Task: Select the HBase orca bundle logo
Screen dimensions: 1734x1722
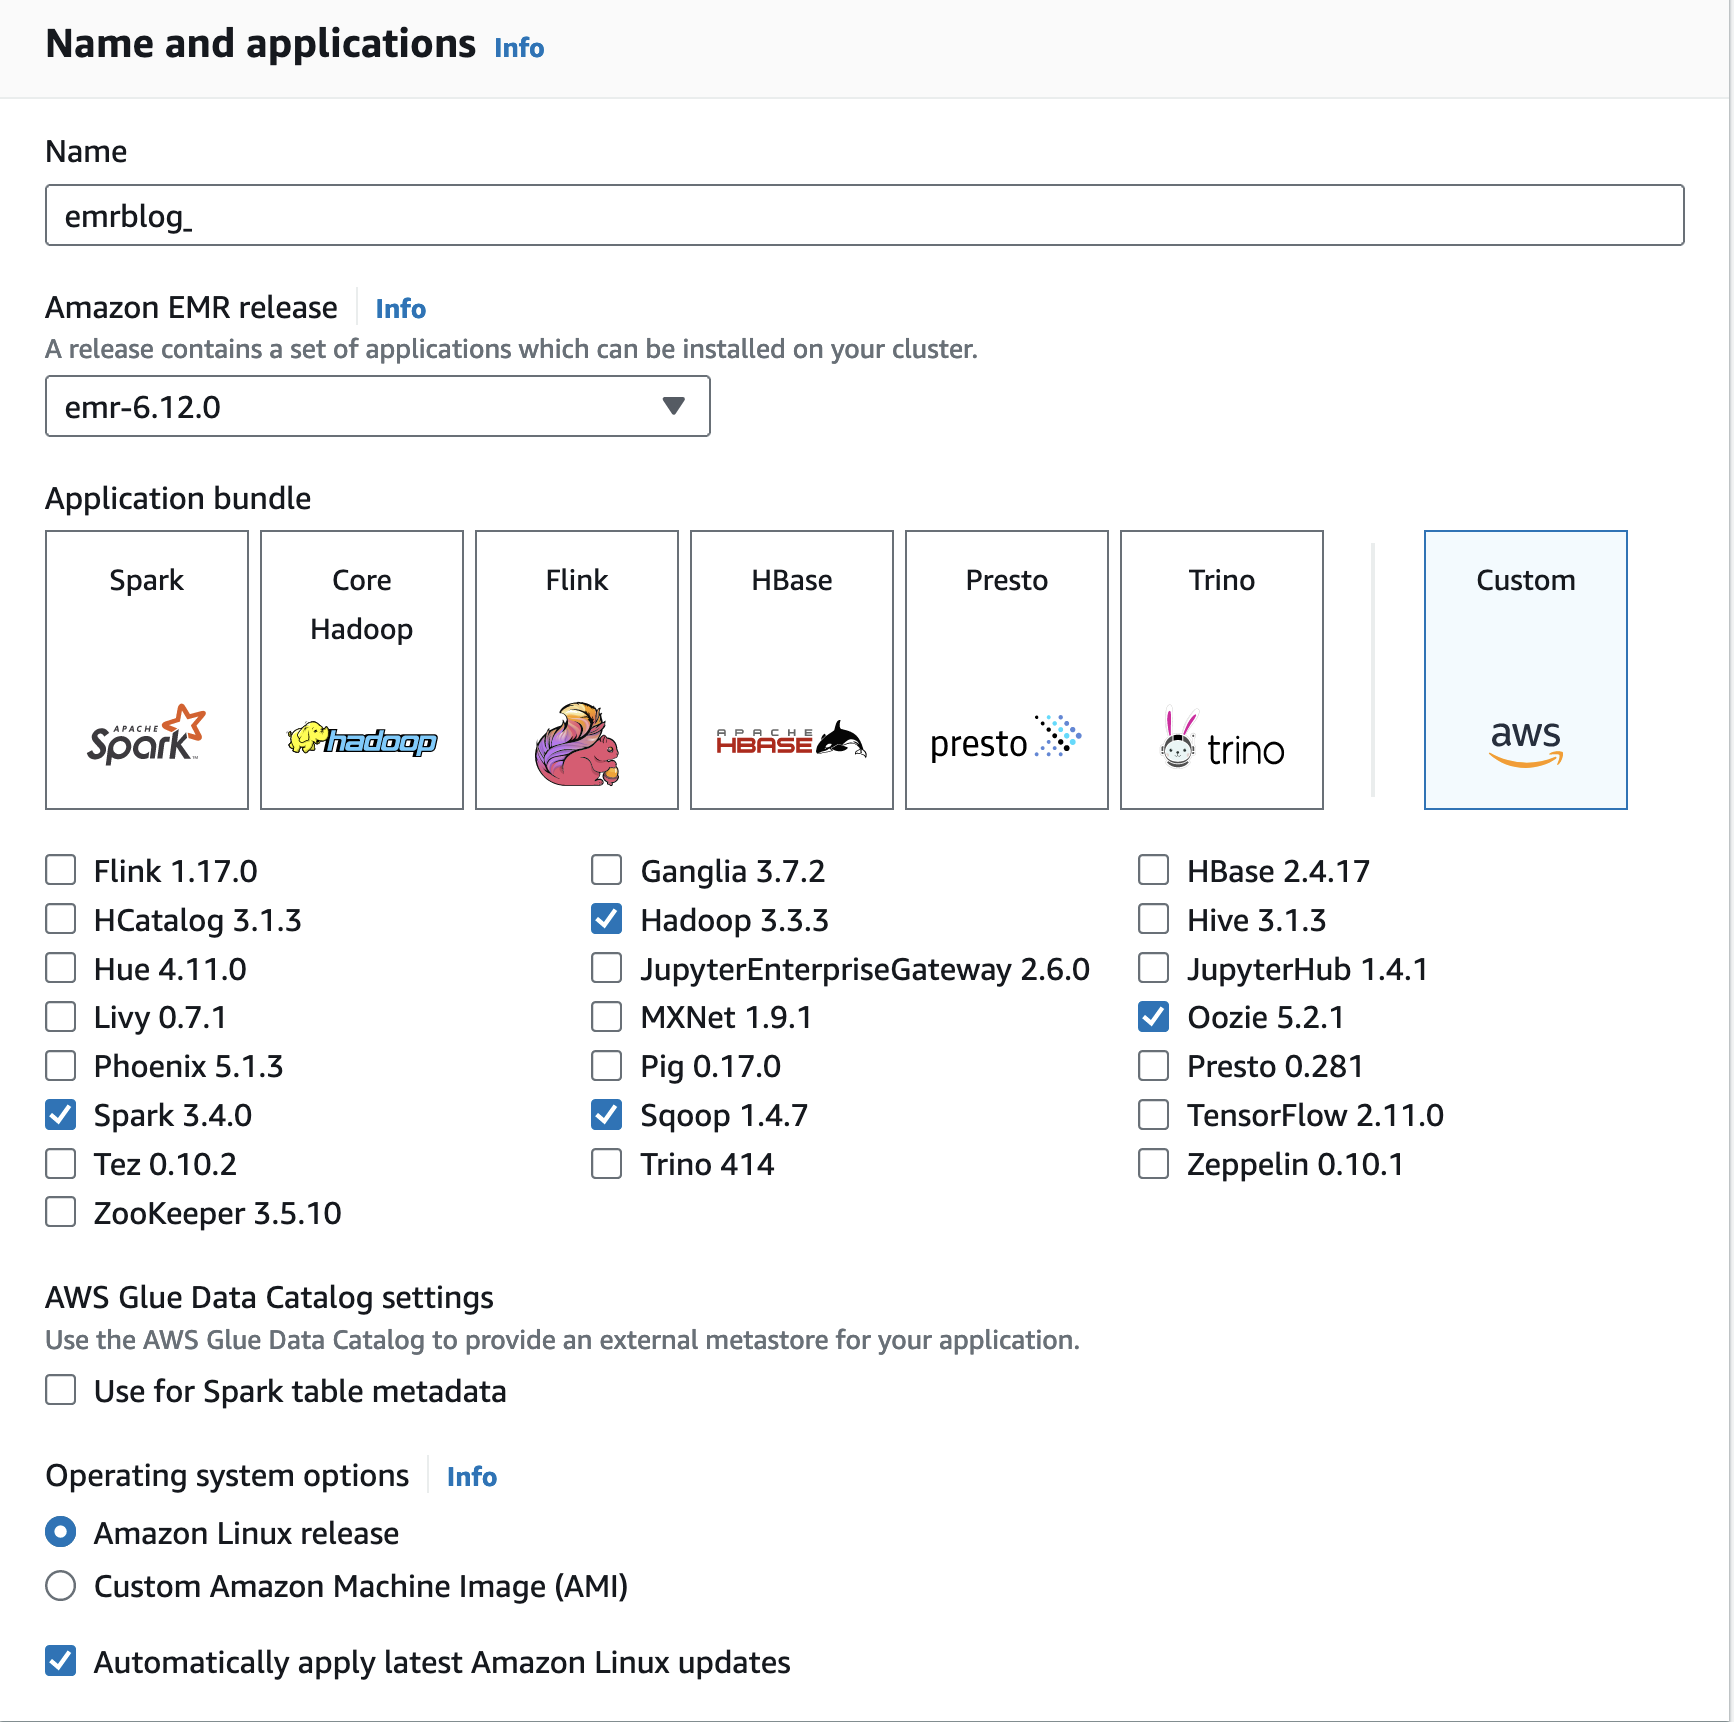Action: click(x=791, y=740)
